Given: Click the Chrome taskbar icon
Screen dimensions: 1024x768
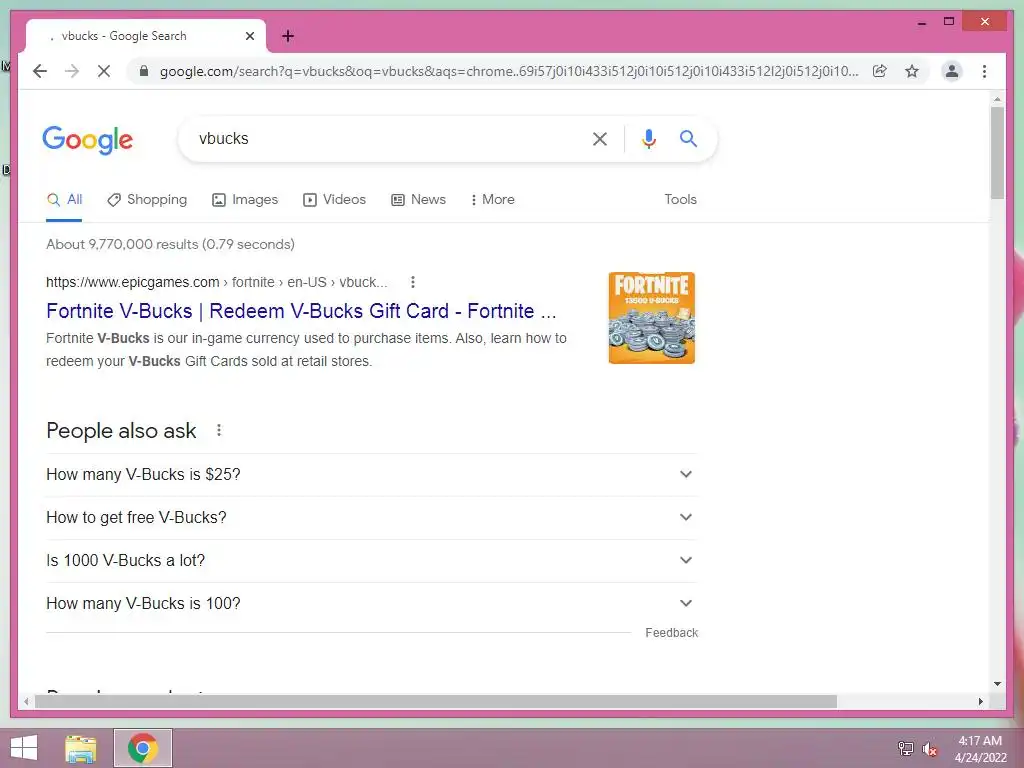Looking at the screenshot, I should pyautogui.click(x=143, y=748).
